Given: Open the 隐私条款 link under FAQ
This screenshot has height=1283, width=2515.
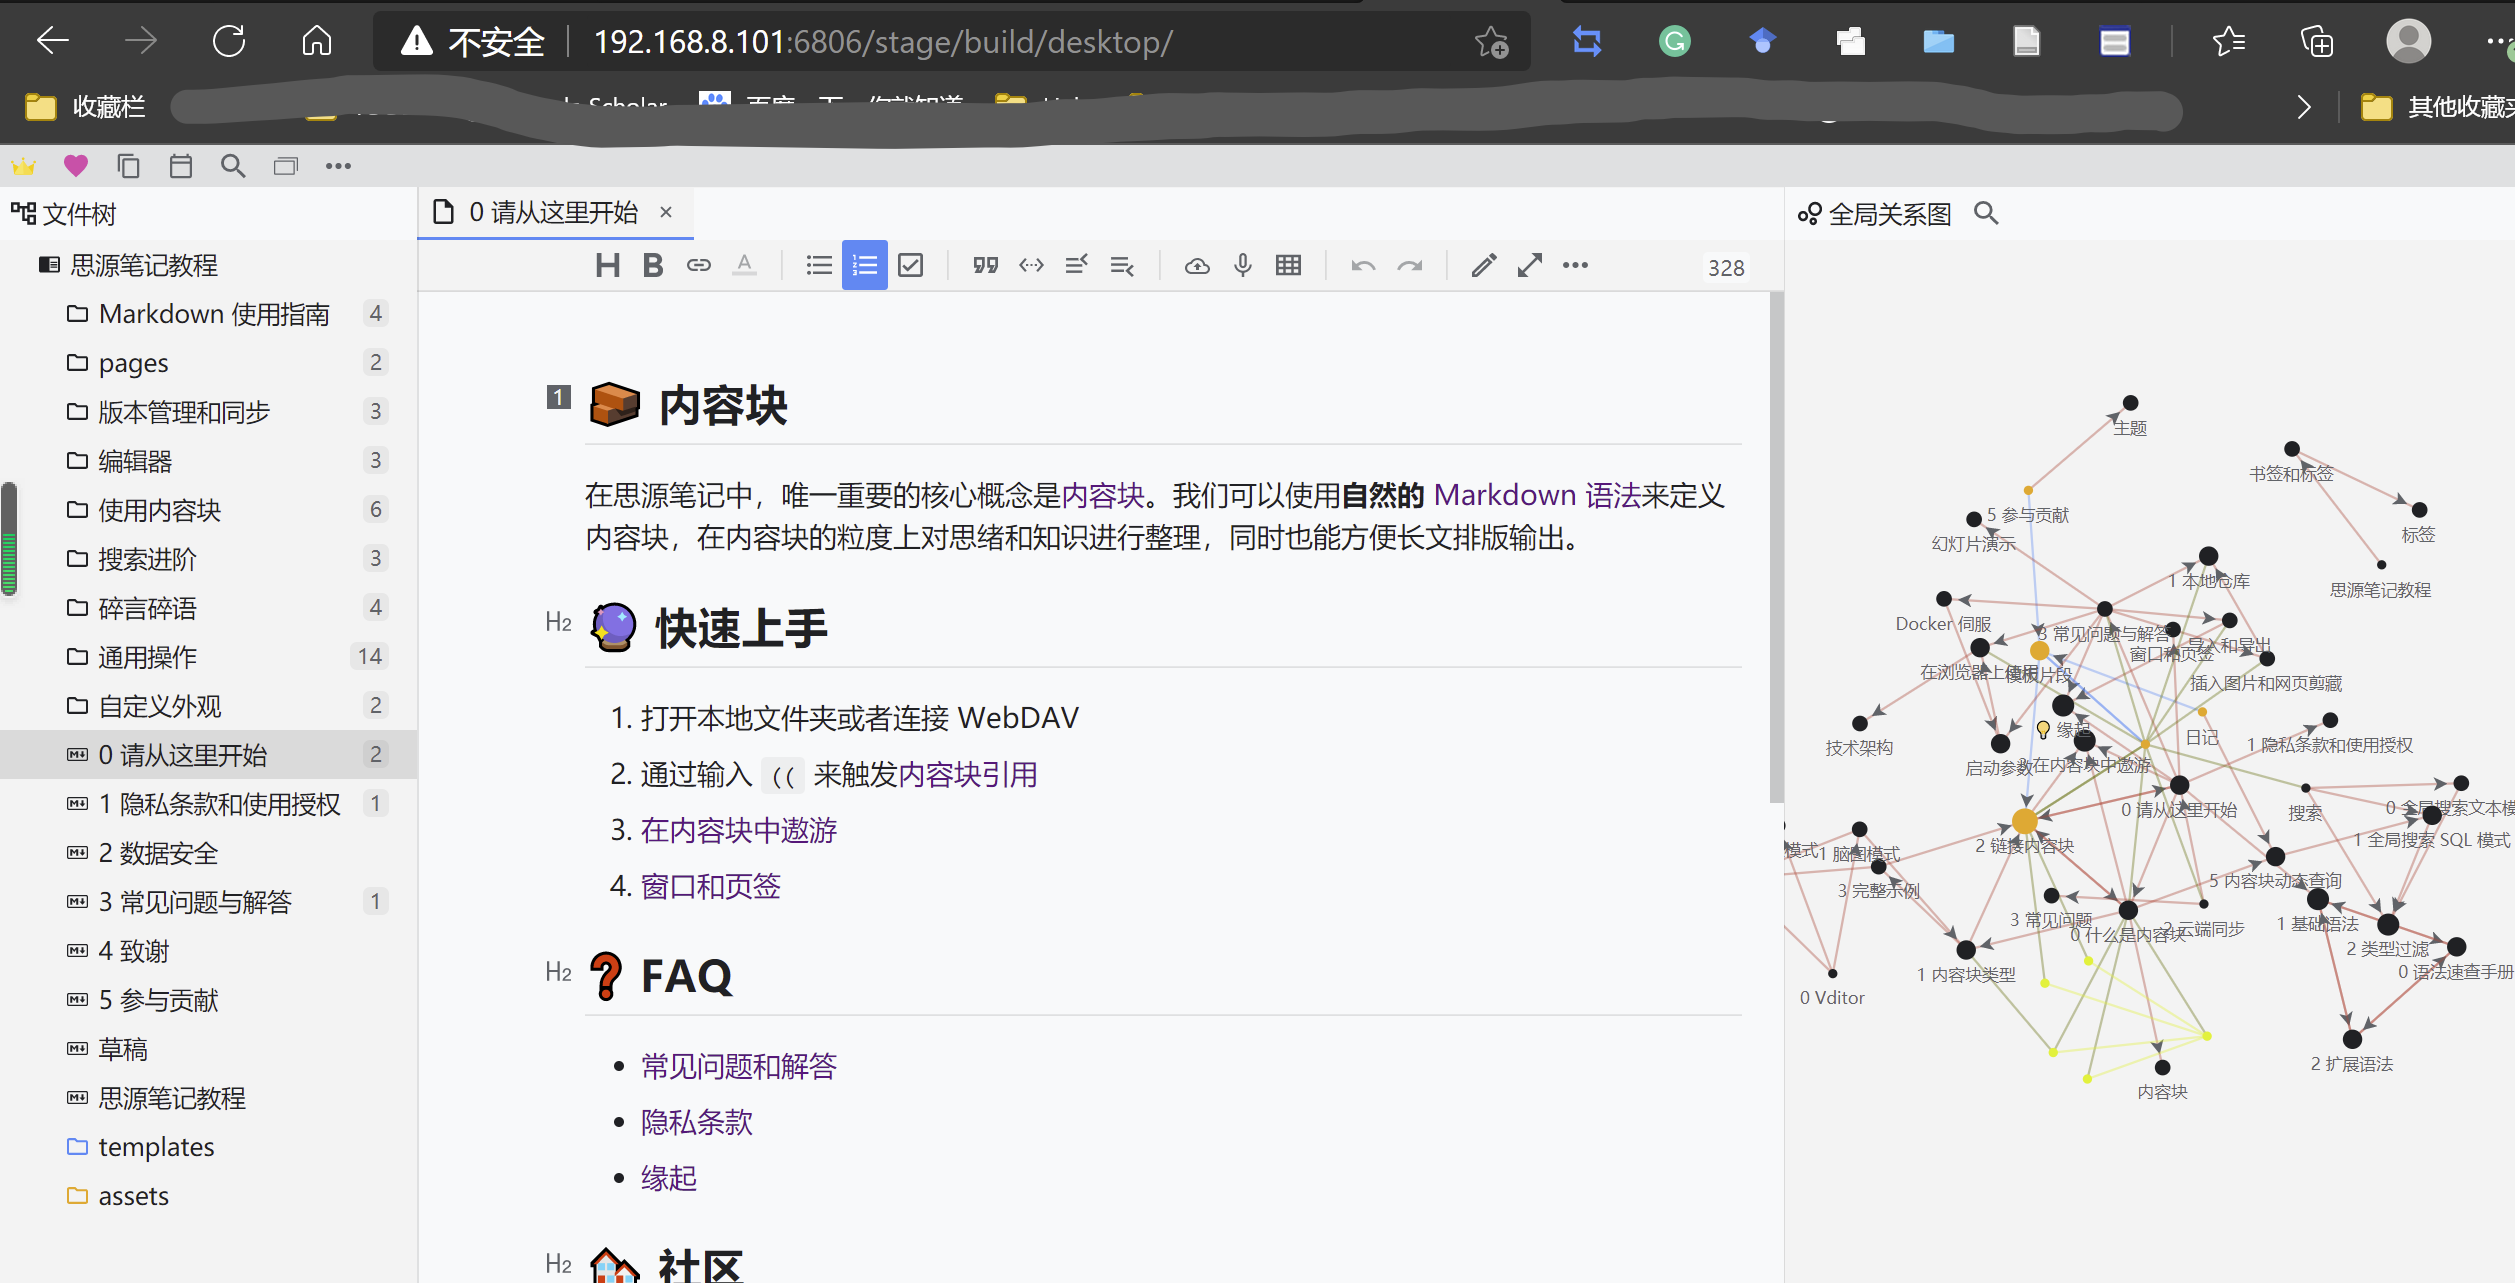Looking at the screenshot, I should (x=696, y=1122).
